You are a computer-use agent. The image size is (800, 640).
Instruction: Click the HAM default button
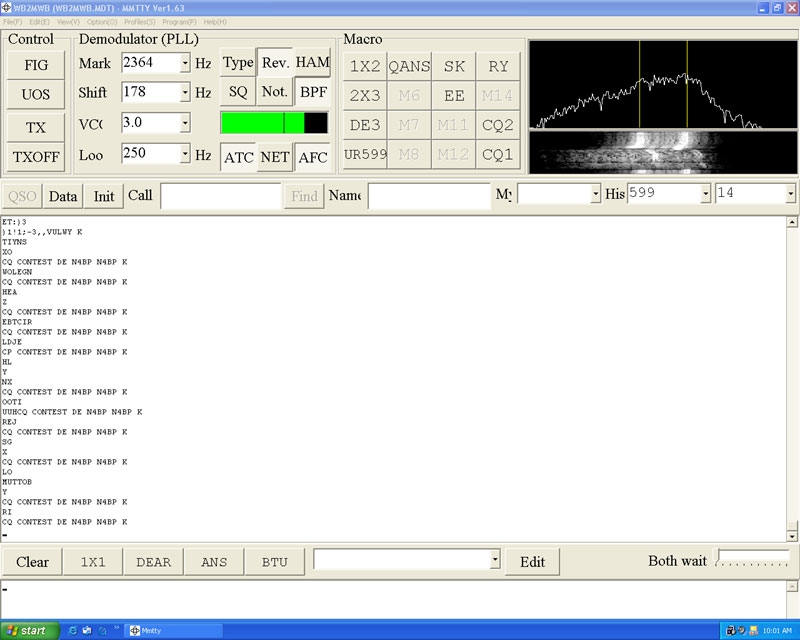tap(312, 62)
